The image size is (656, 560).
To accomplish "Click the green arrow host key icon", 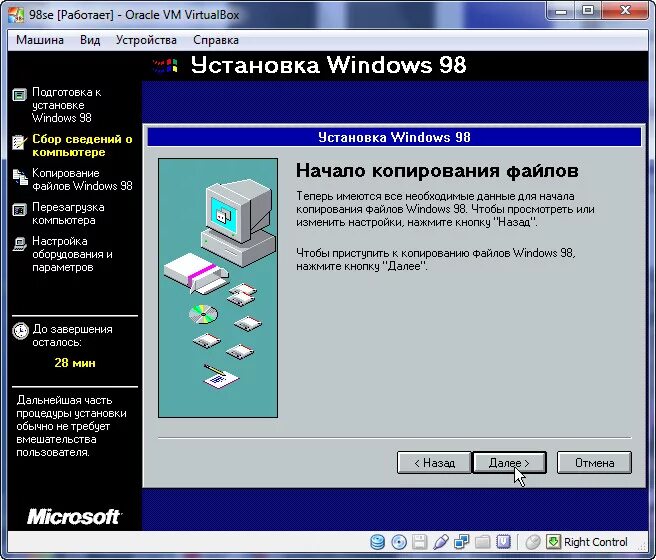I will (553, 542).
